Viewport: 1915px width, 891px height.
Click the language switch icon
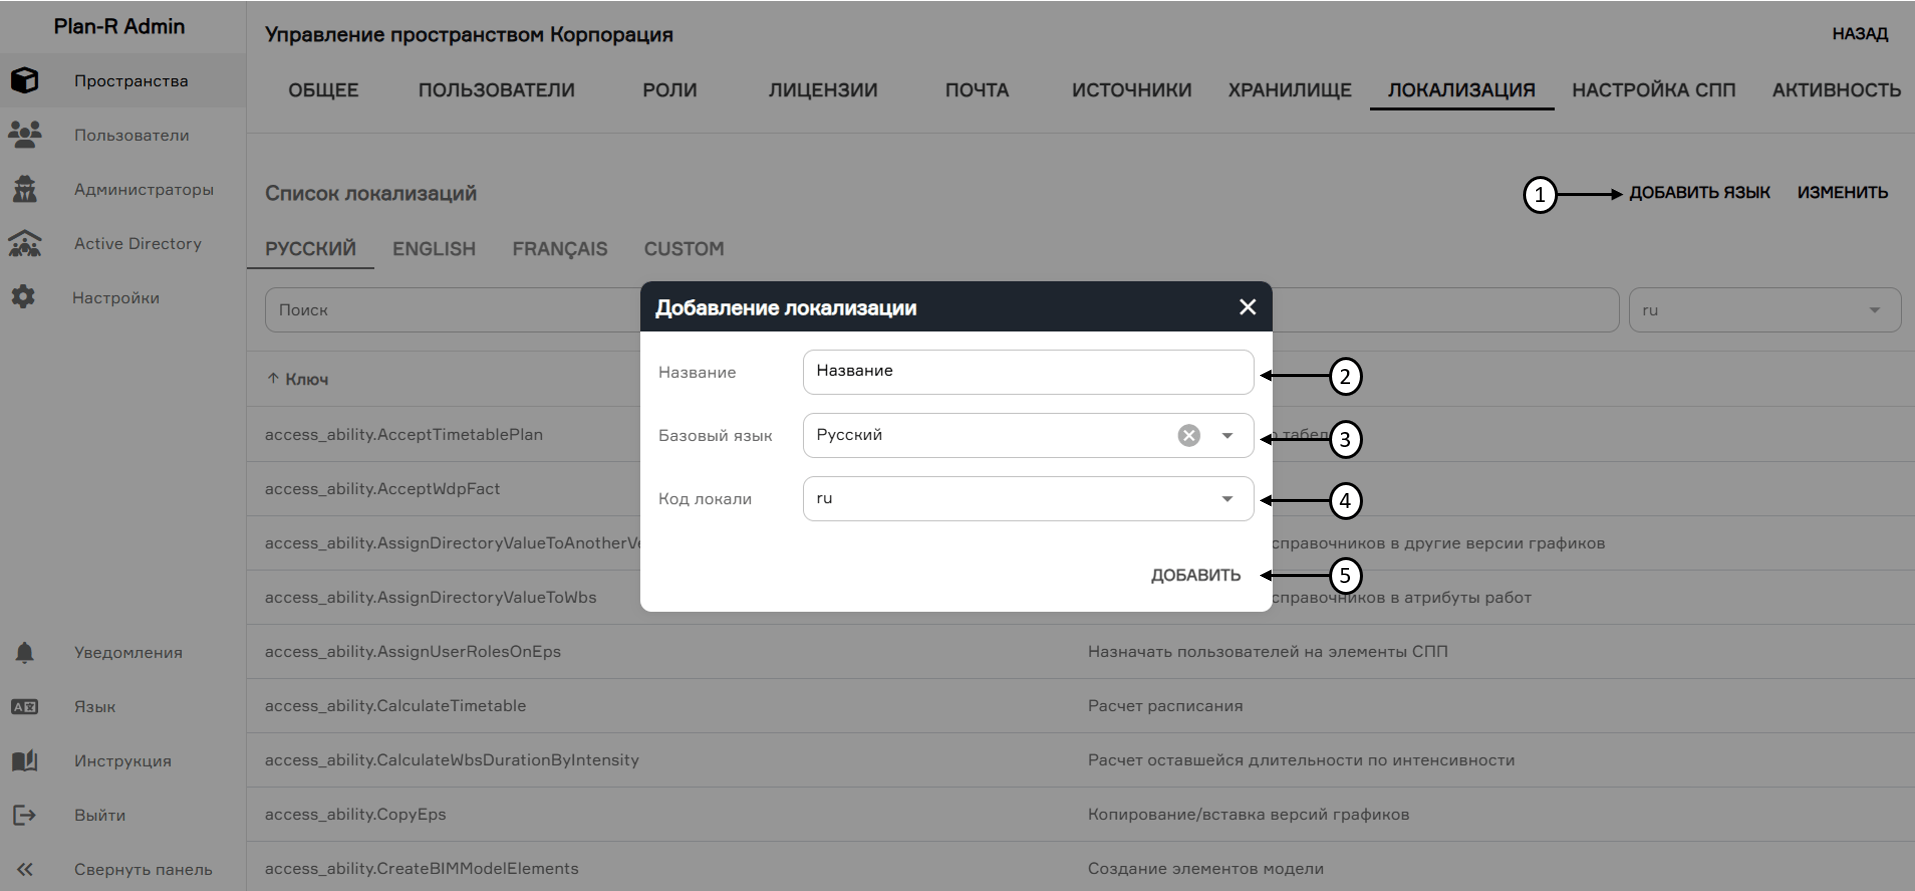pyautogui.click(x=25, y=706)
